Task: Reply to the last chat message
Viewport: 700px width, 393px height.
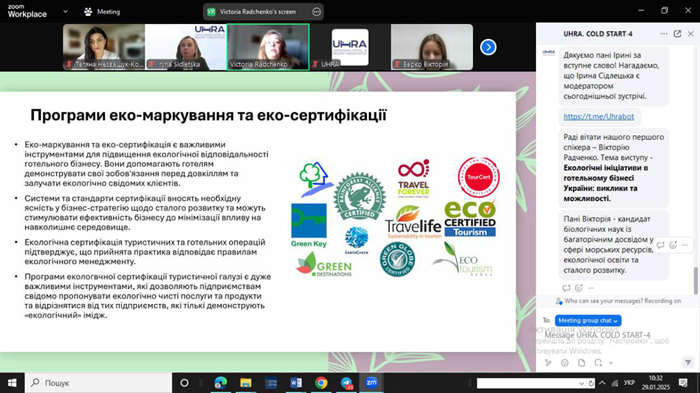Action: (566, 288)
